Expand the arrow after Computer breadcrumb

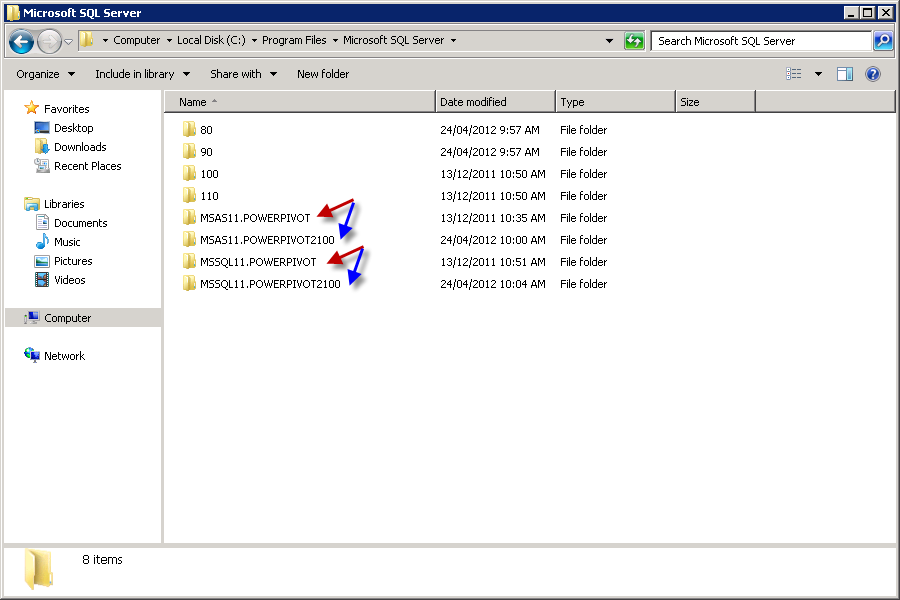point(169,40)
